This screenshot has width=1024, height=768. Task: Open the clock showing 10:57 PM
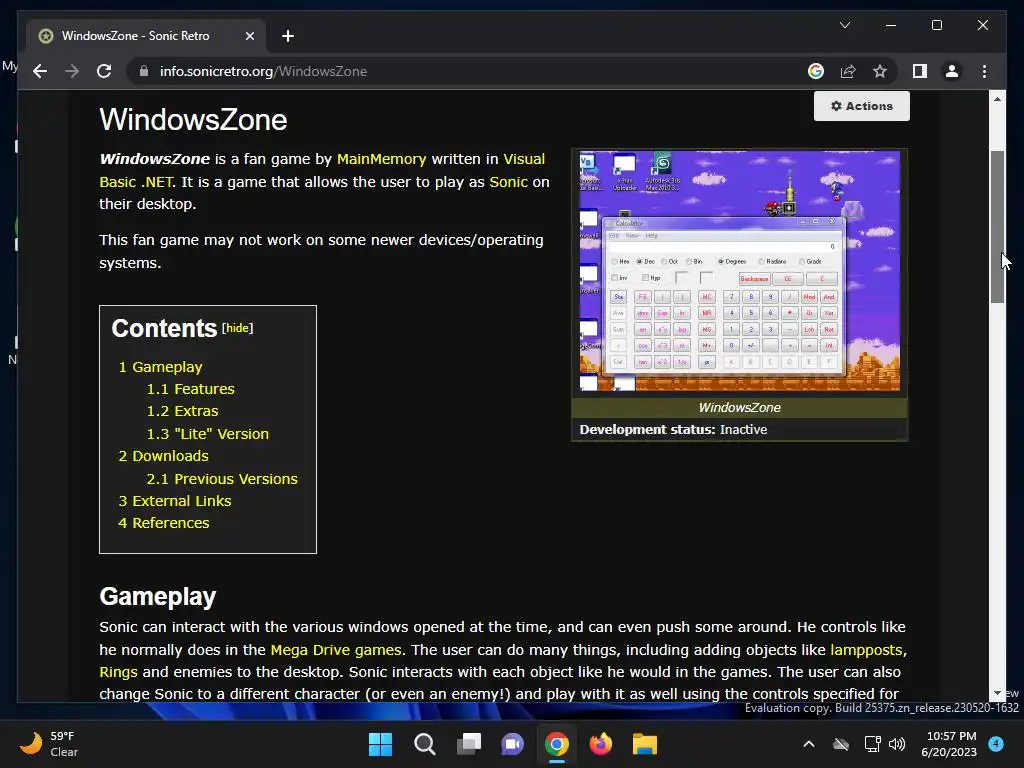click(x=949, y=744)
